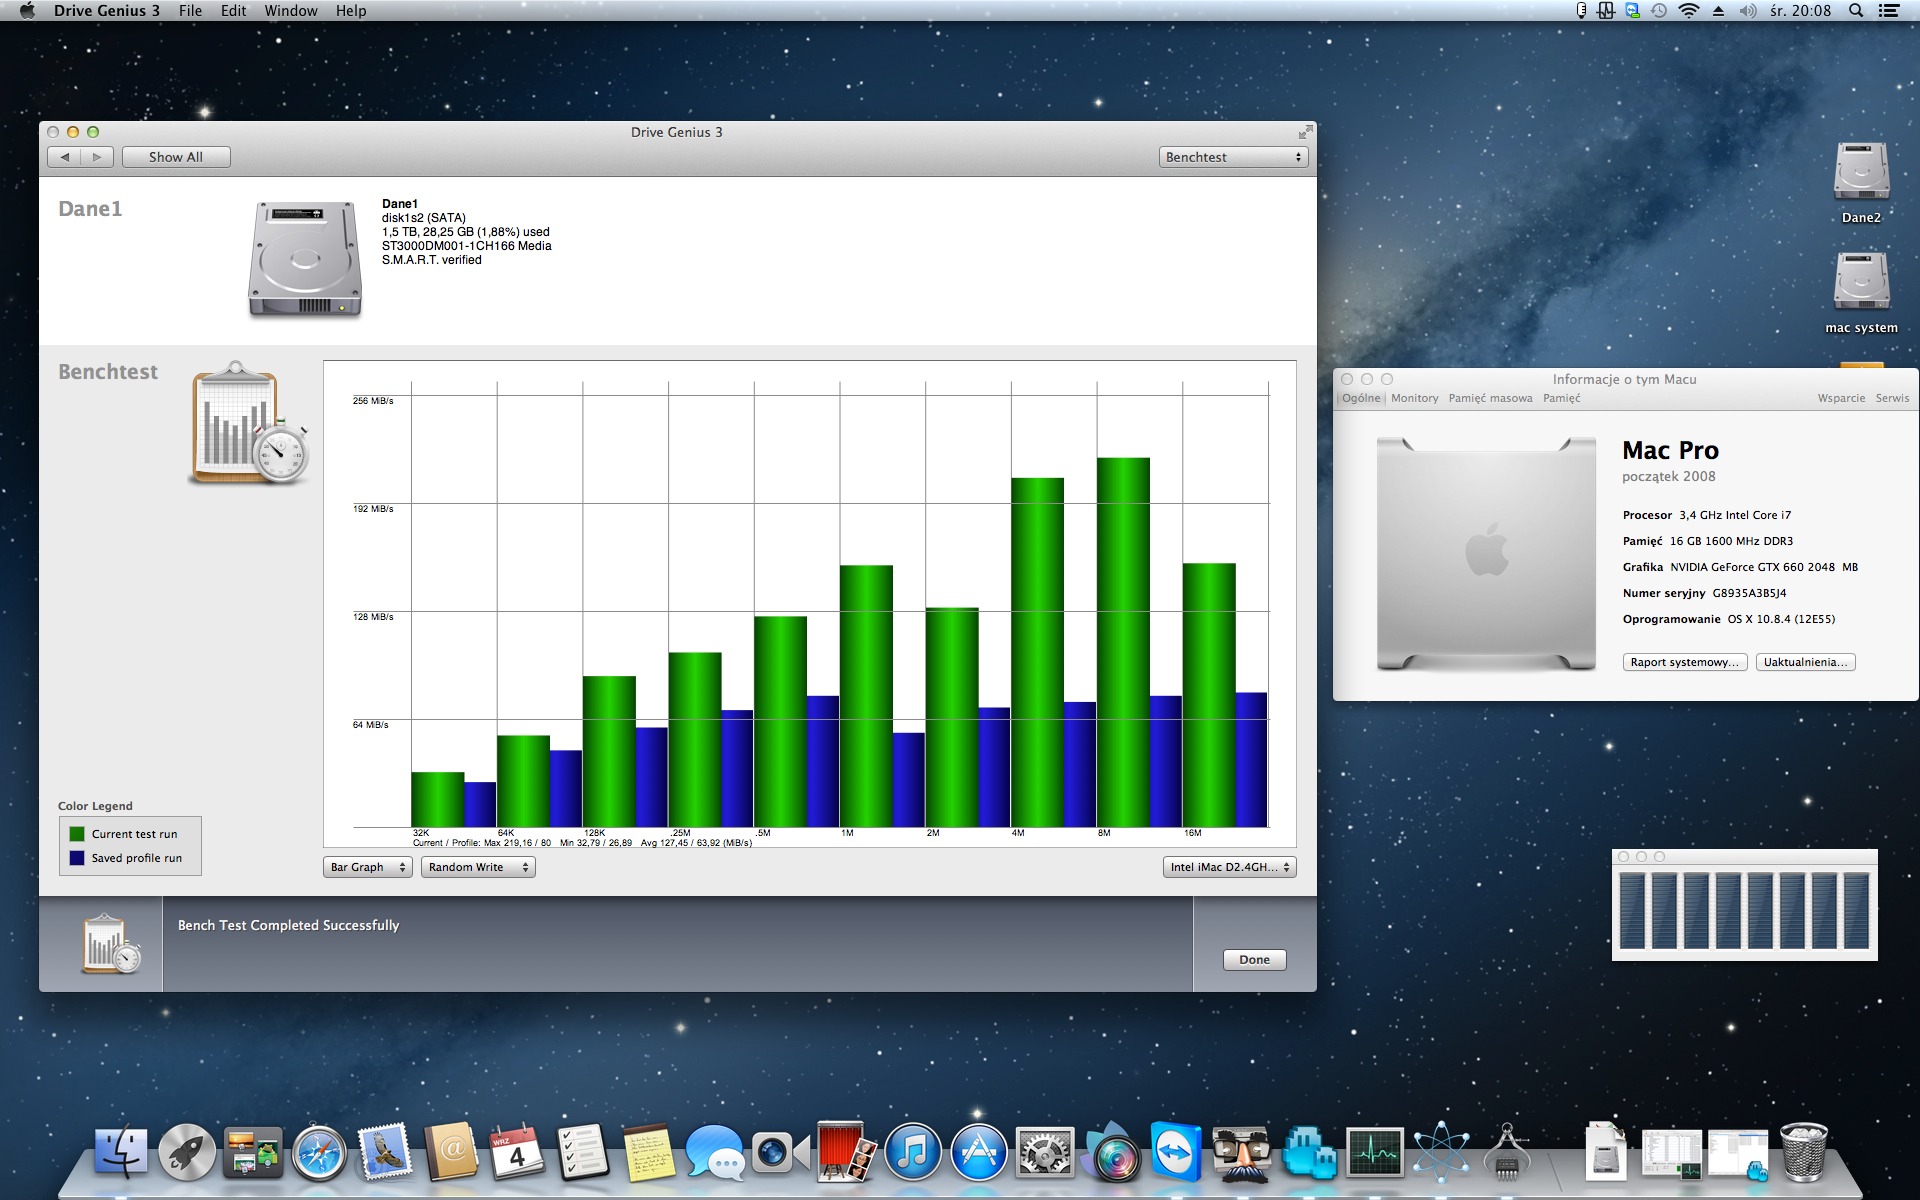
Task: Open the Edit menu
Action: [x=233, y=11]
